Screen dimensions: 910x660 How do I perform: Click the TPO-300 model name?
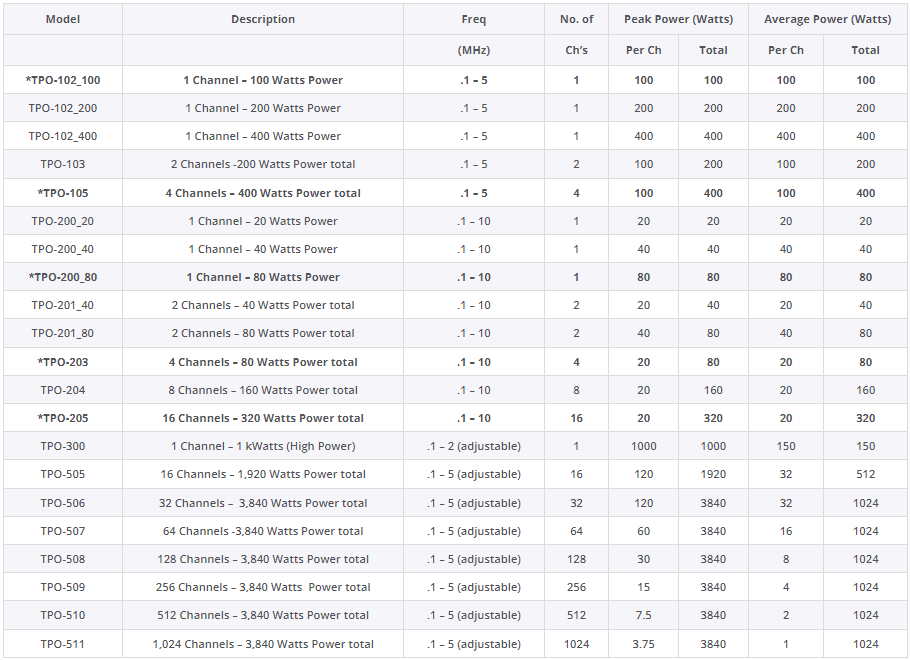[x=63, y=446]
